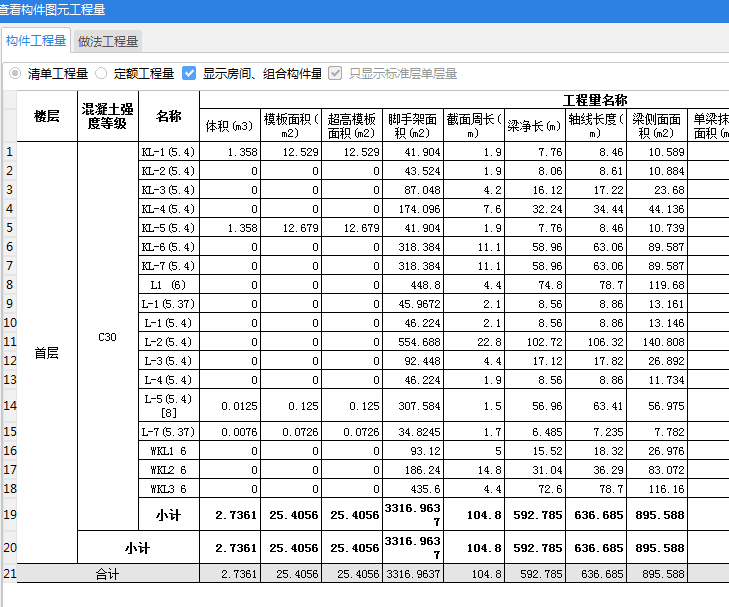Click the 合计 total row label
729x607 pixels.
[x=108, y=574]
